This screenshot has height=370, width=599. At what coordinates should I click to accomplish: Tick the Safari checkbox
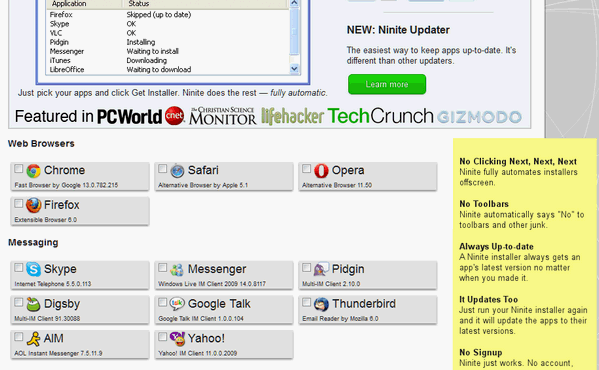point(162,168)
